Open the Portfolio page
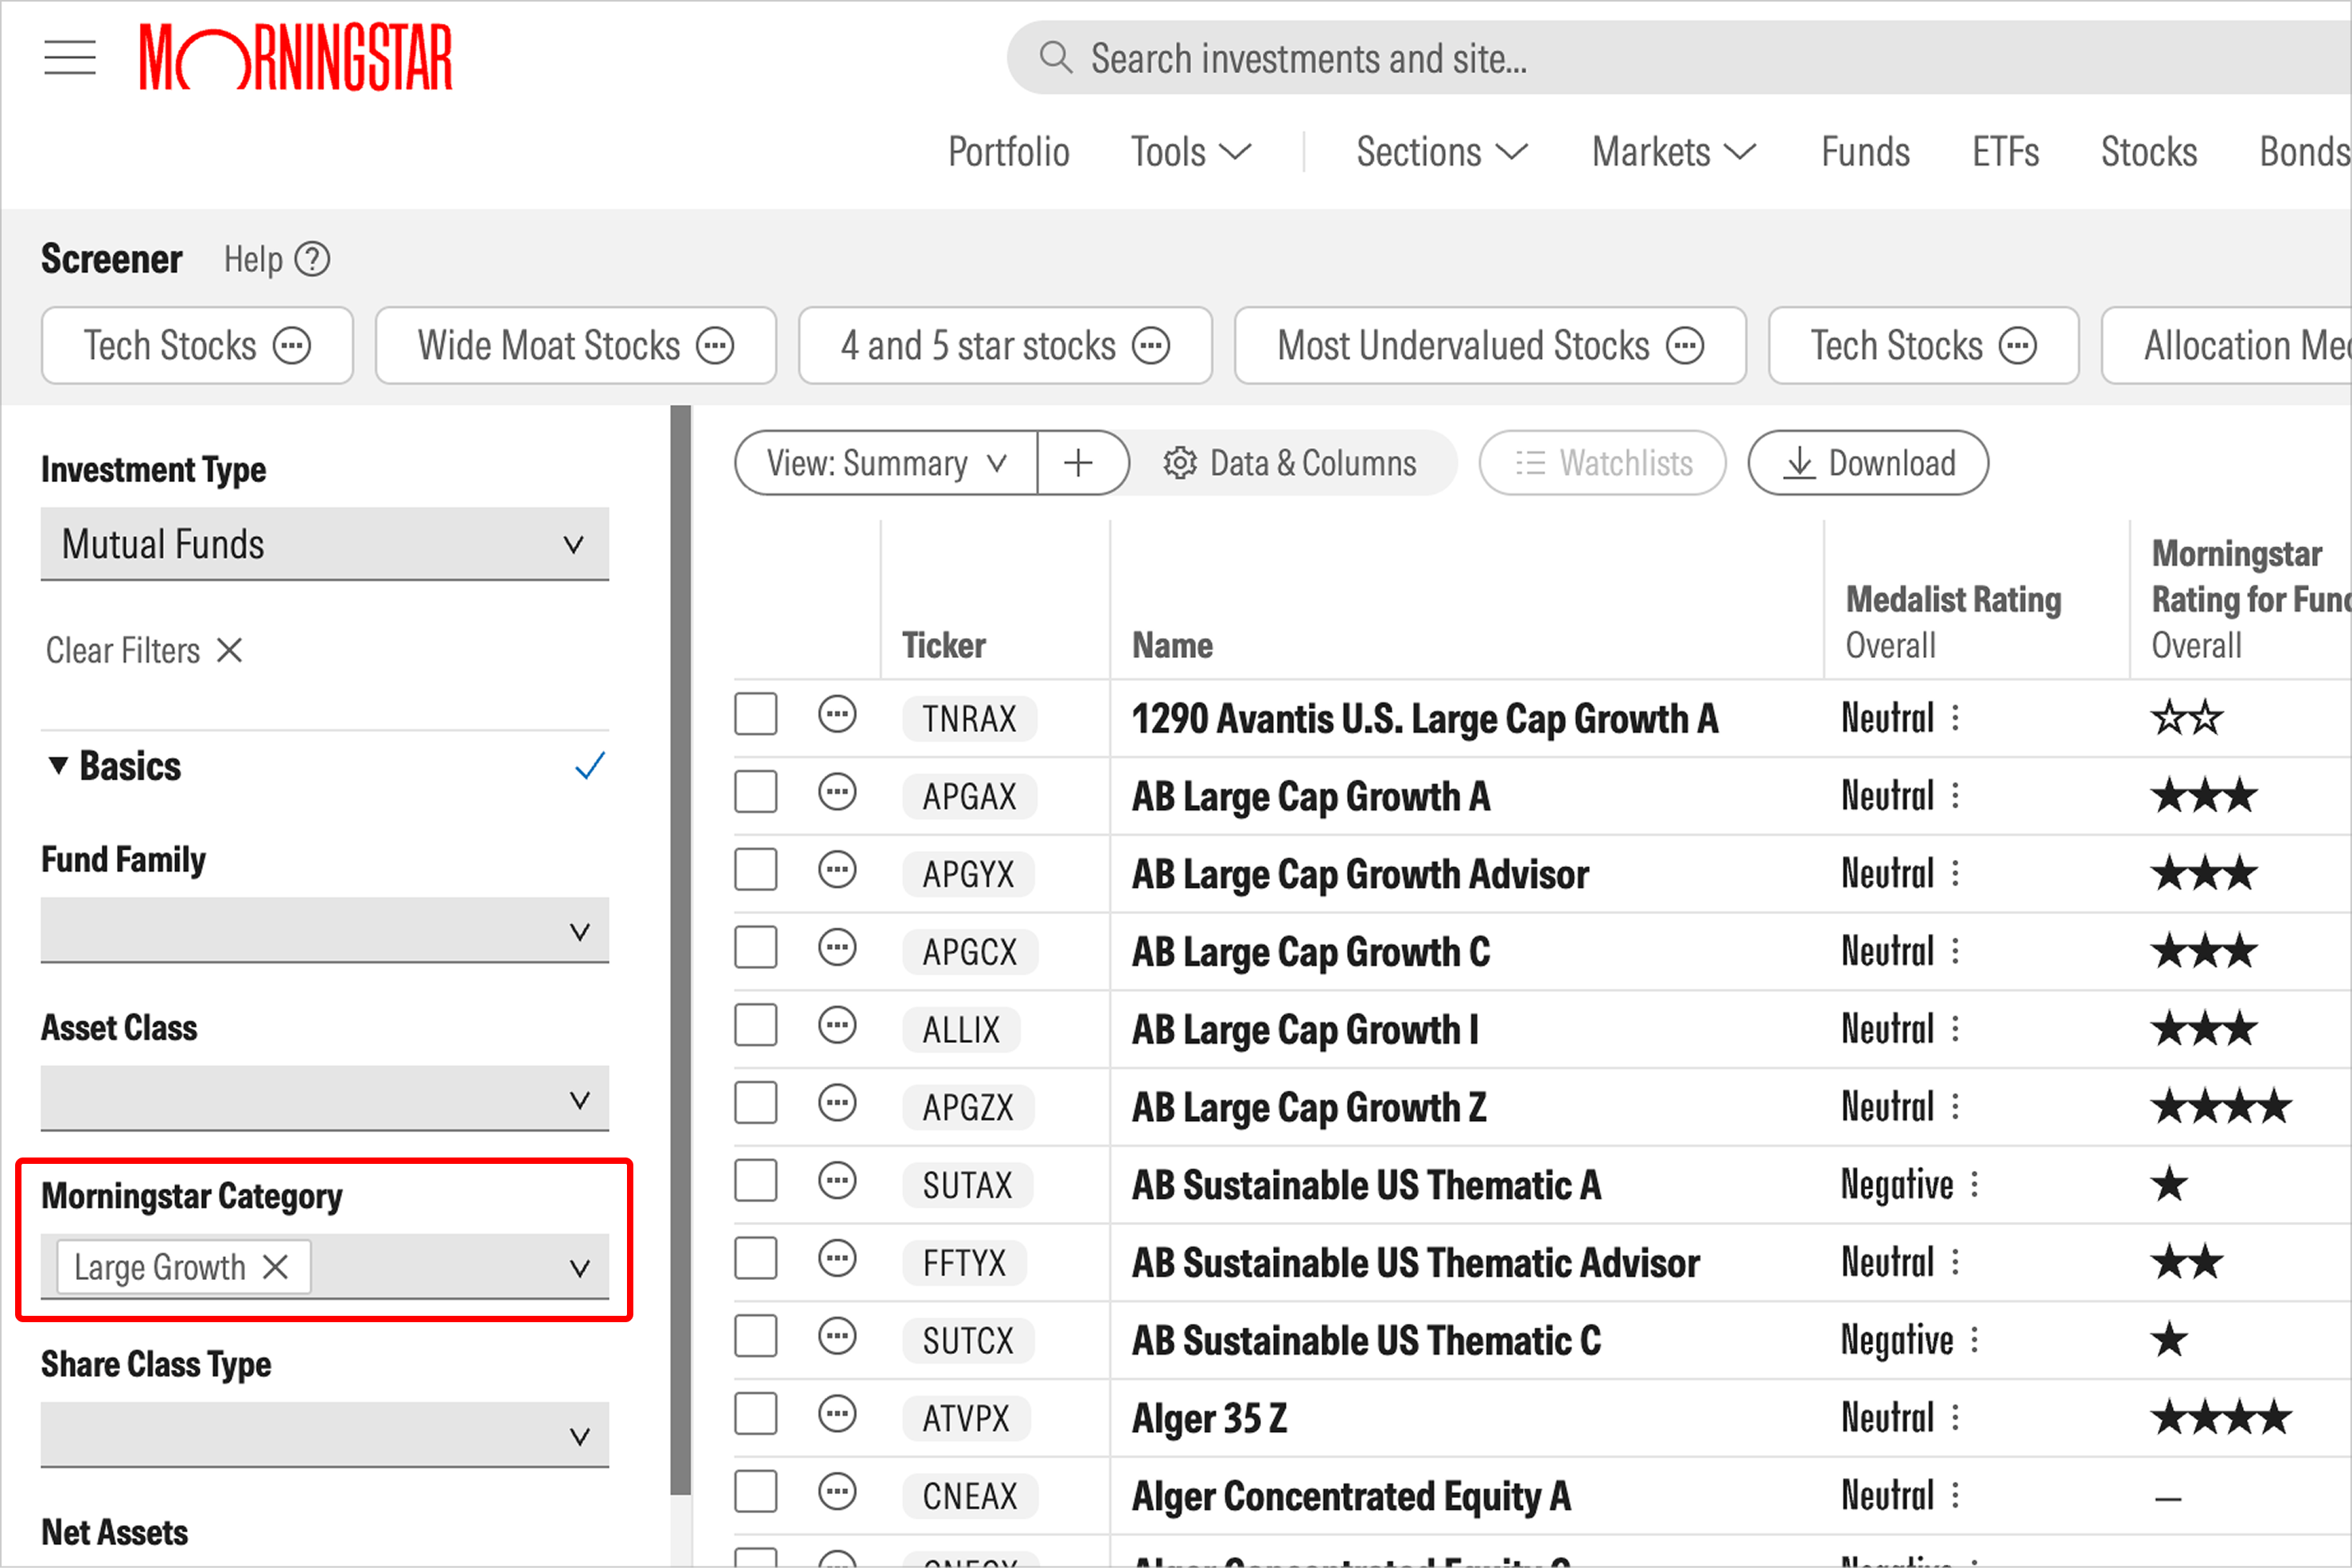Image resolution: width=2352 pixels, height=1568 pixels. 1008,152
